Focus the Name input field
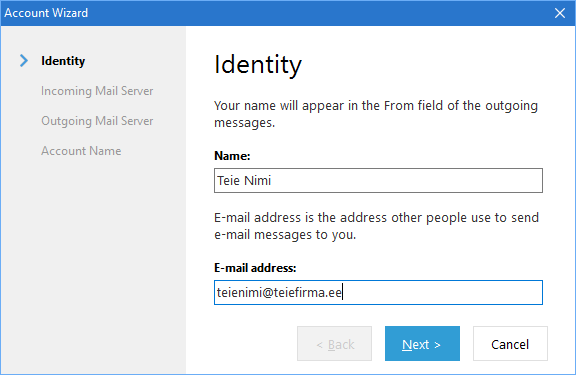 (378, 180)
